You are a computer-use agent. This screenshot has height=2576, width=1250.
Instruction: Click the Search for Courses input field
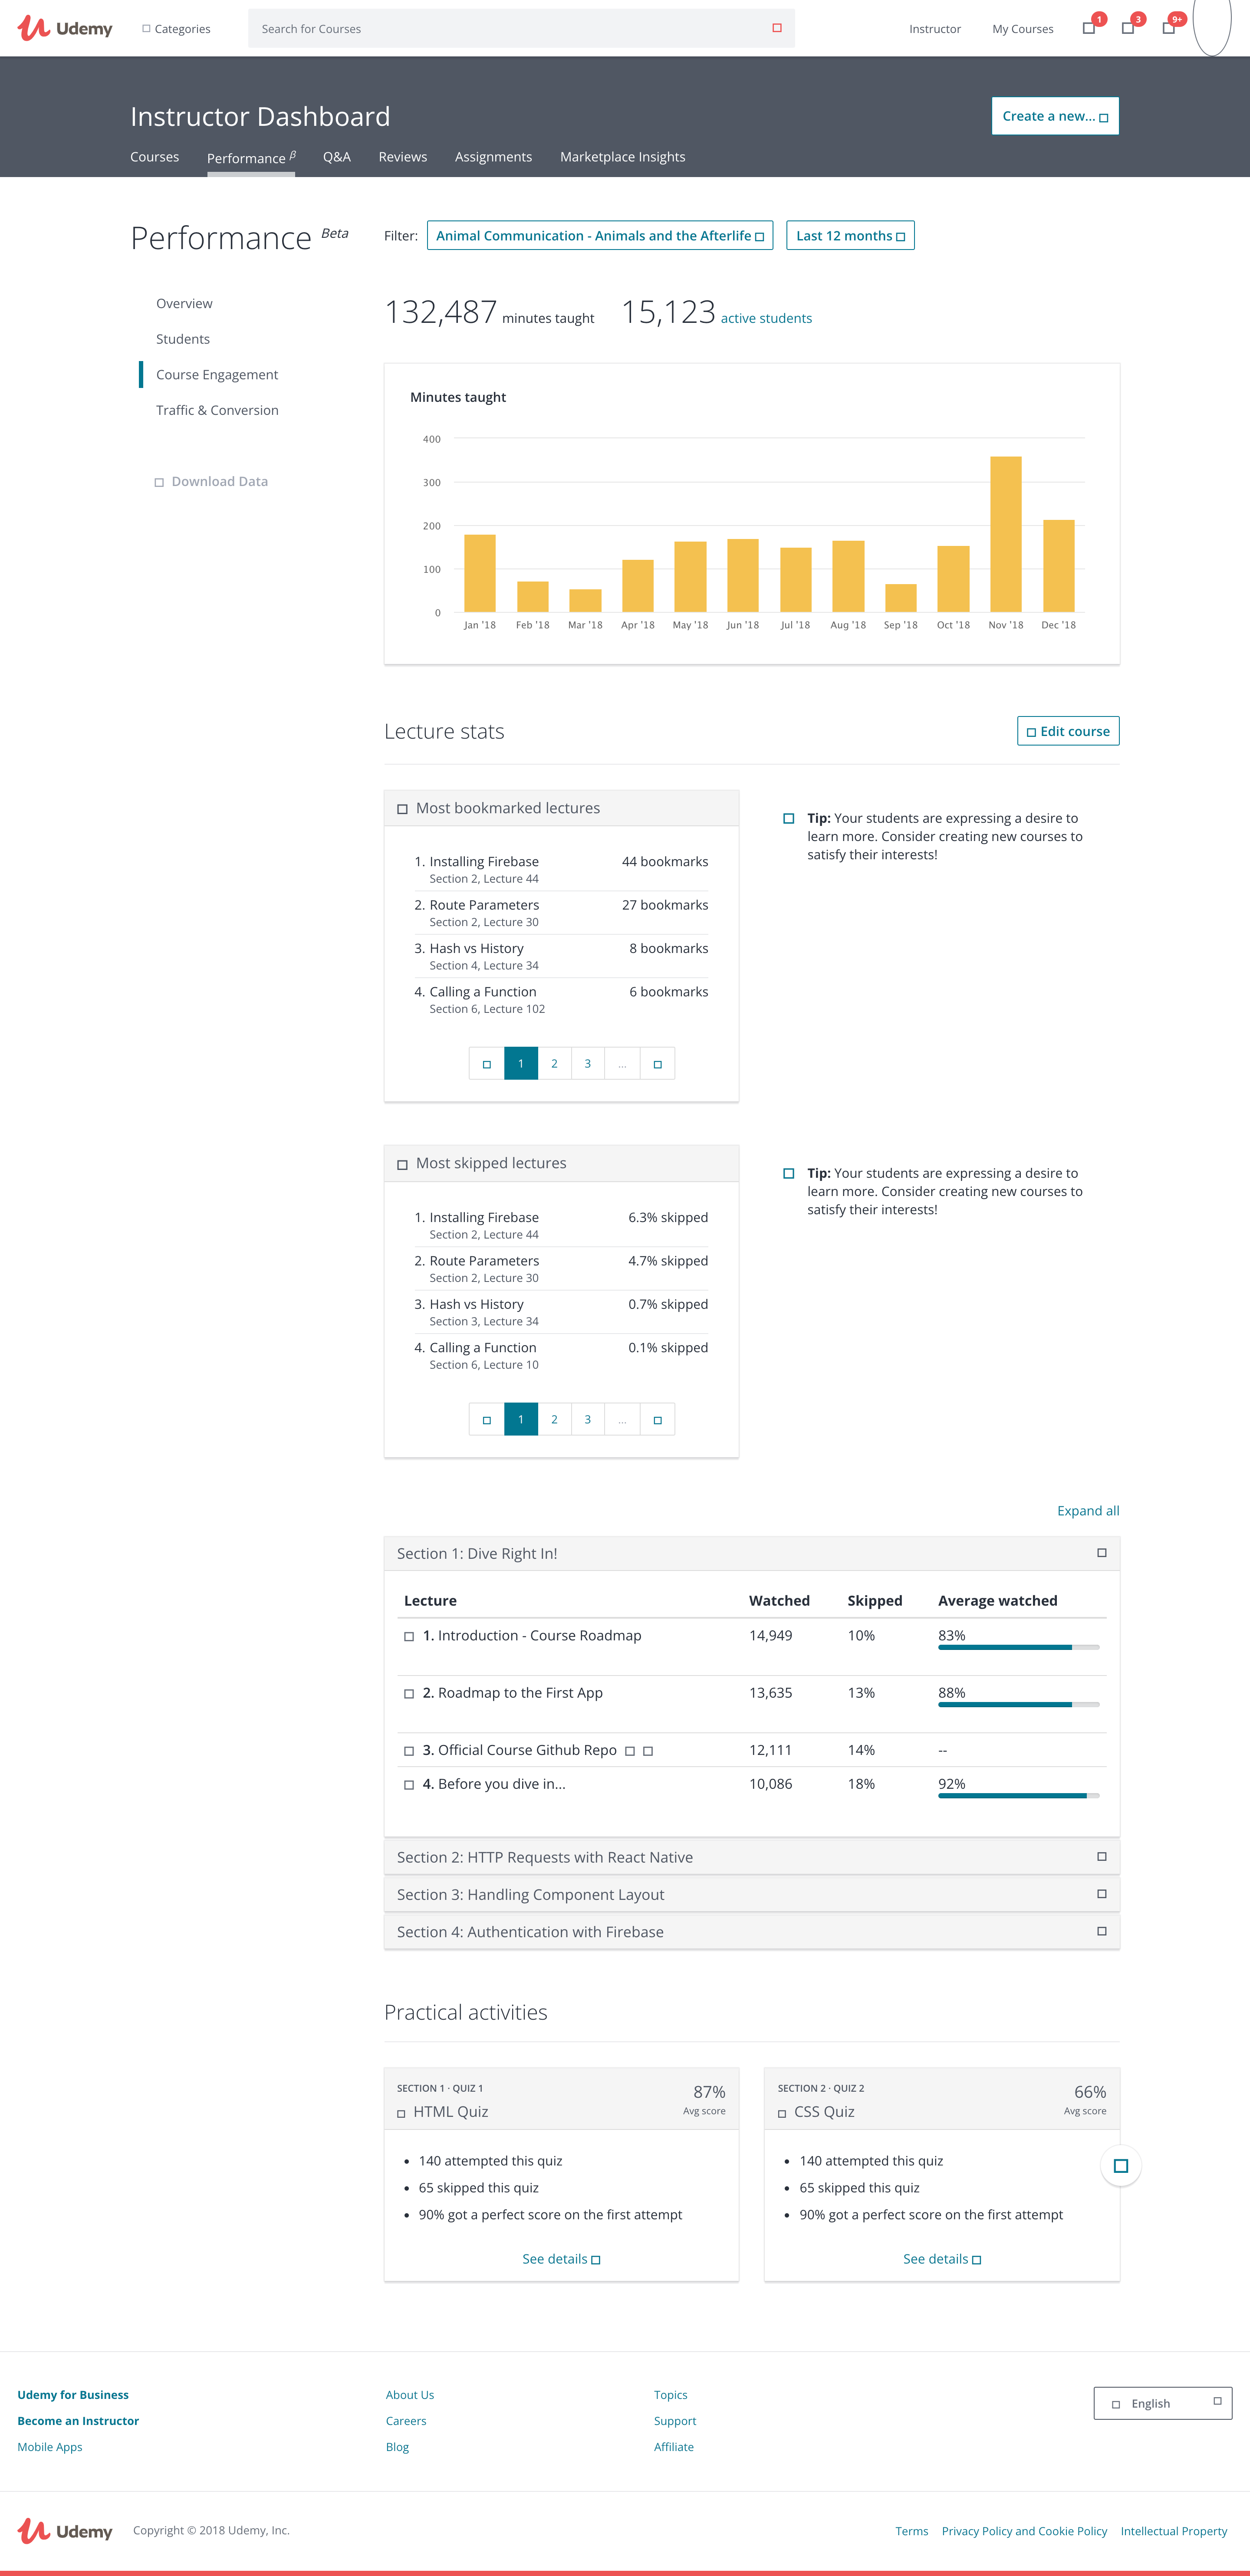[x=521, y=29]
